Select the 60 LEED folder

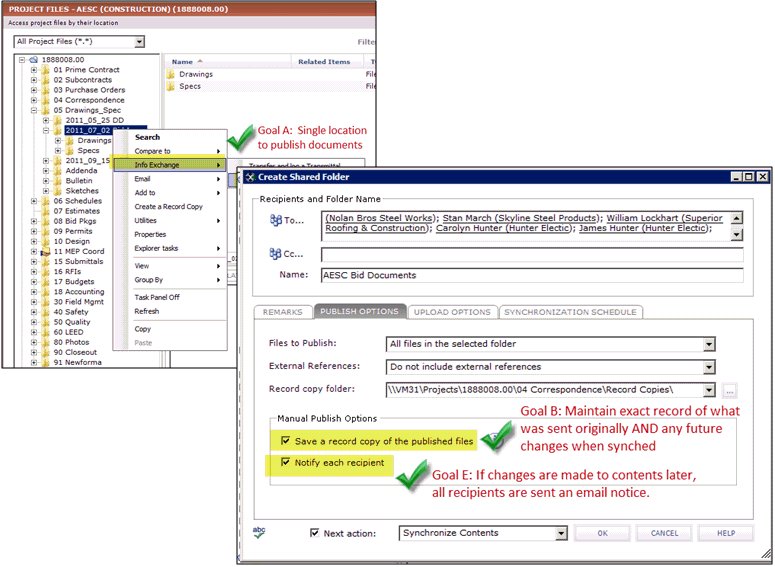[x=69, y=332]
